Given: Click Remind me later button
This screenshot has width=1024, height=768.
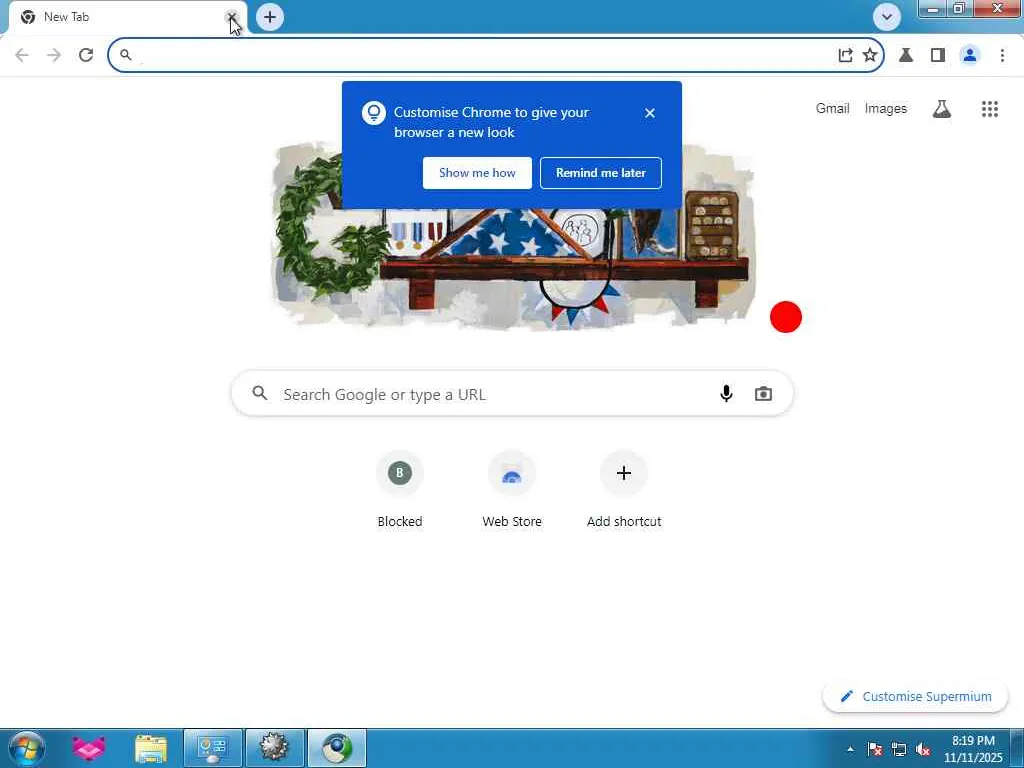Looking at the screenshot, I should (601, 173).
